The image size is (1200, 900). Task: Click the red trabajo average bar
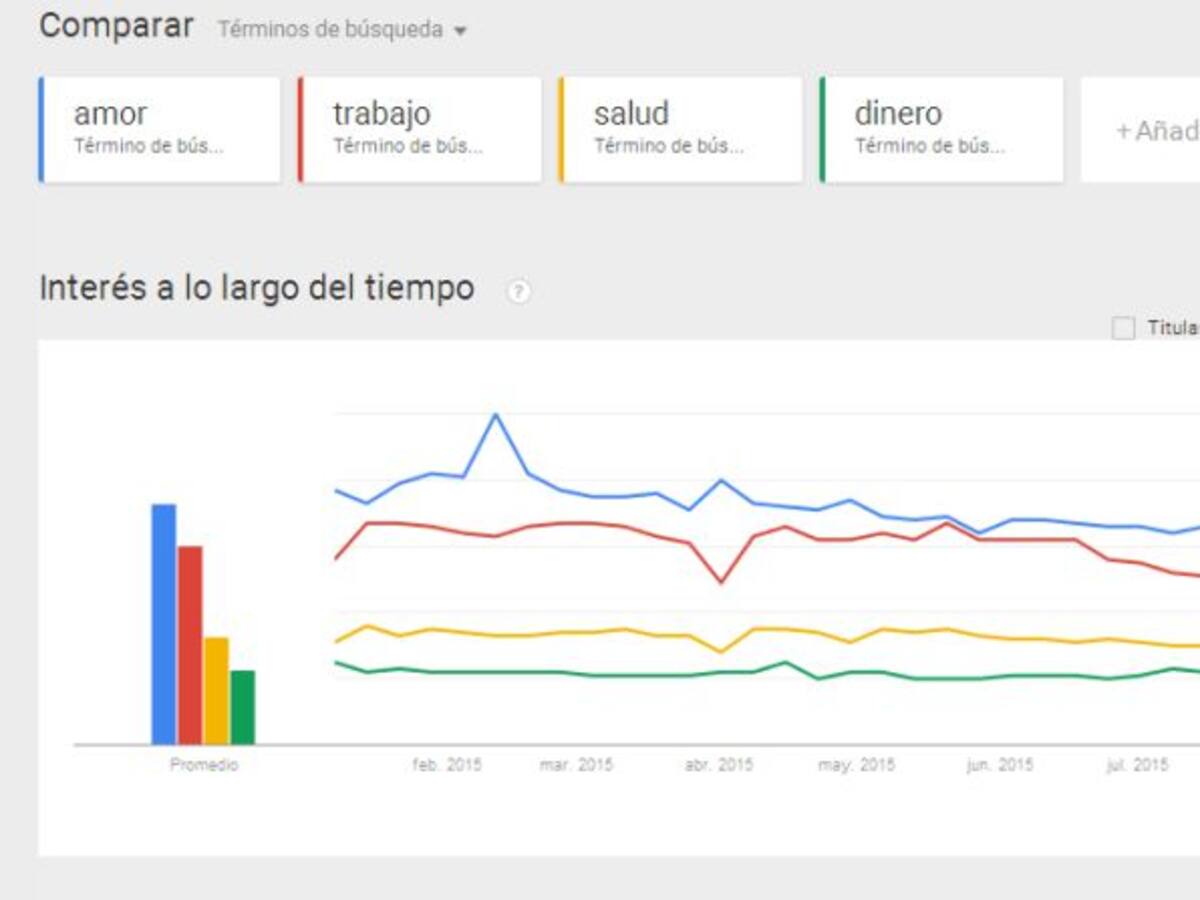pyautogui.click(x=190, y=645)
